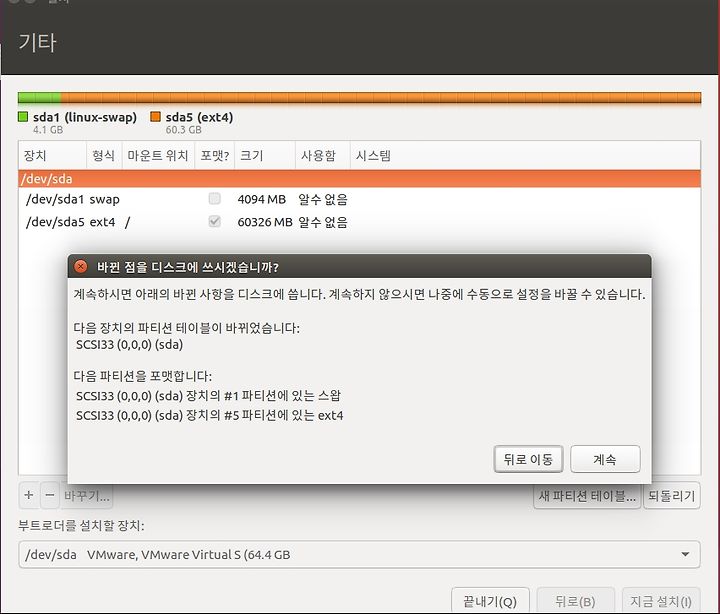Select the /dev/sda5 ext4 row
The width and height of the screenshot is (720, 614).
360,222
